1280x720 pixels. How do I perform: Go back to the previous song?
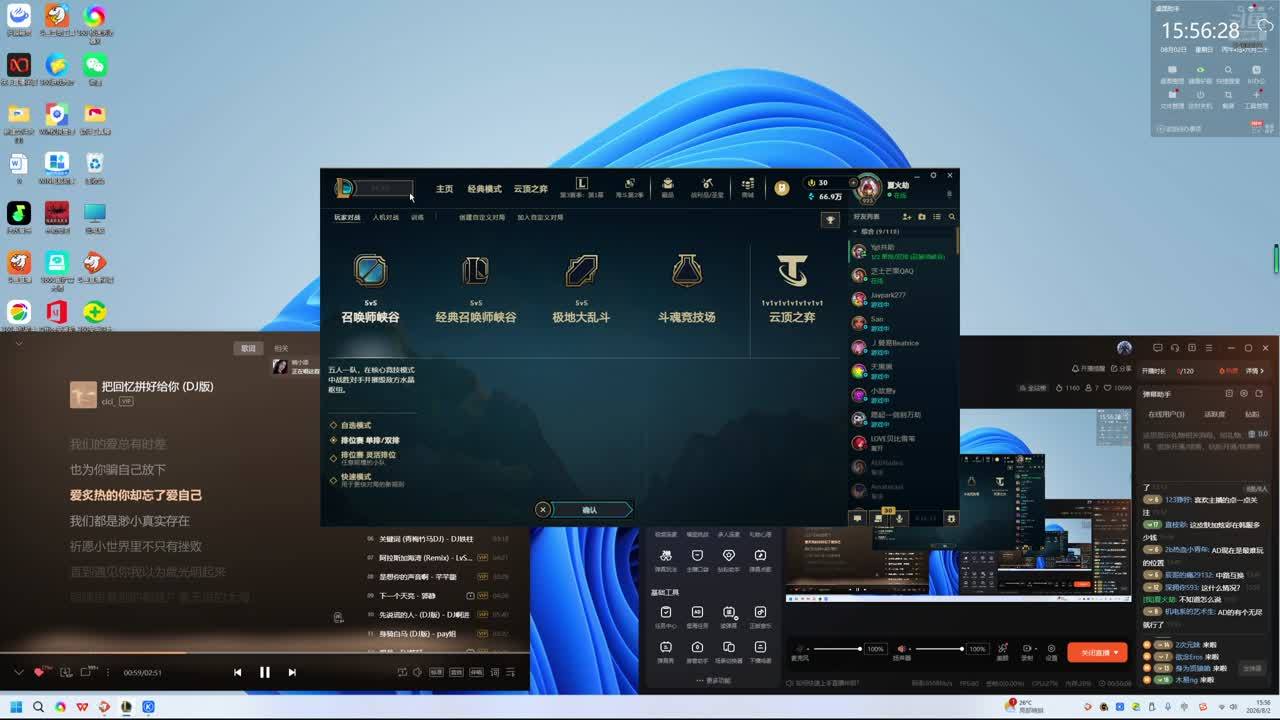tap(237, 672)
